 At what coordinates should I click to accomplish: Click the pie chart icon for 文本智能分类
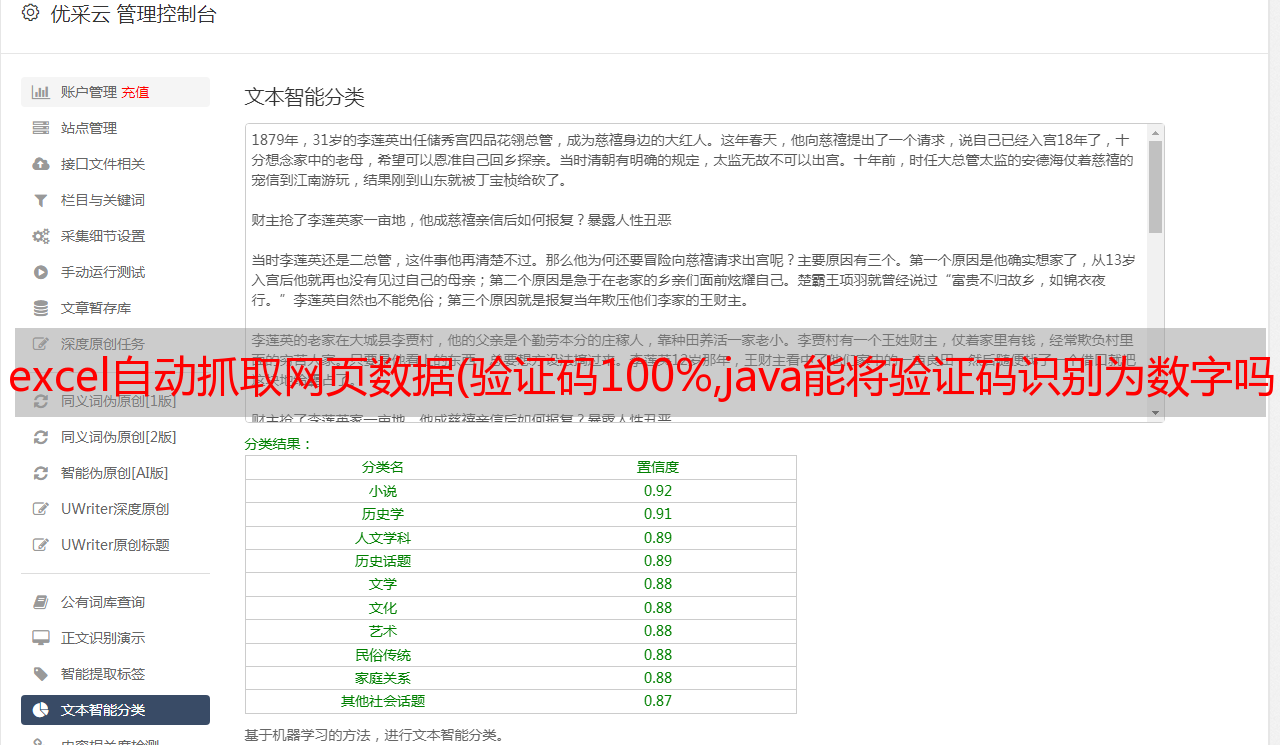[x=41, y=710]
